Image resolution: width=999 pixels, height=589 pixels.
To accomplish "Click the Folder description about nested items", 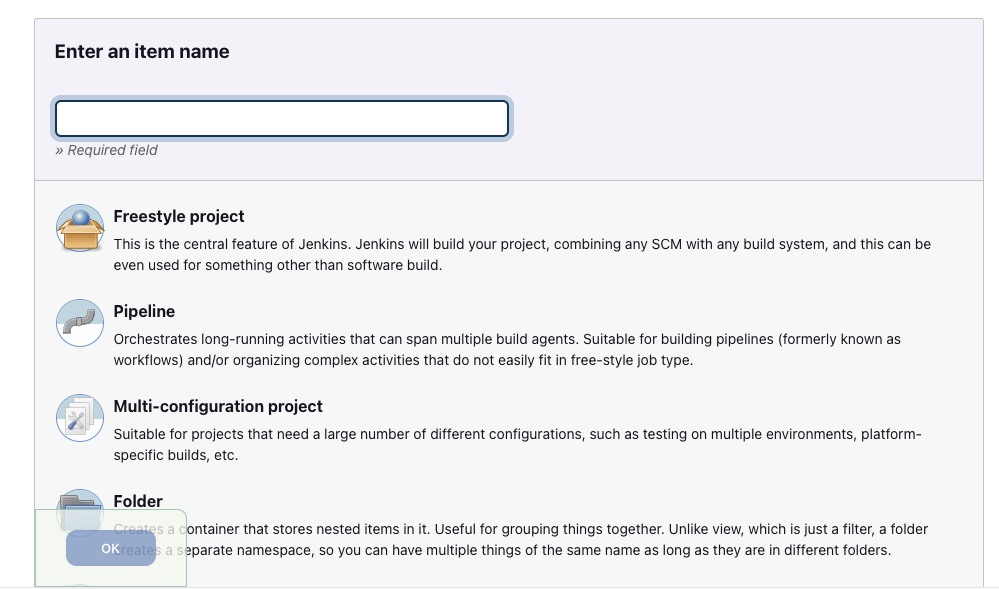I will pyautogui.click(x=520, y=529).
